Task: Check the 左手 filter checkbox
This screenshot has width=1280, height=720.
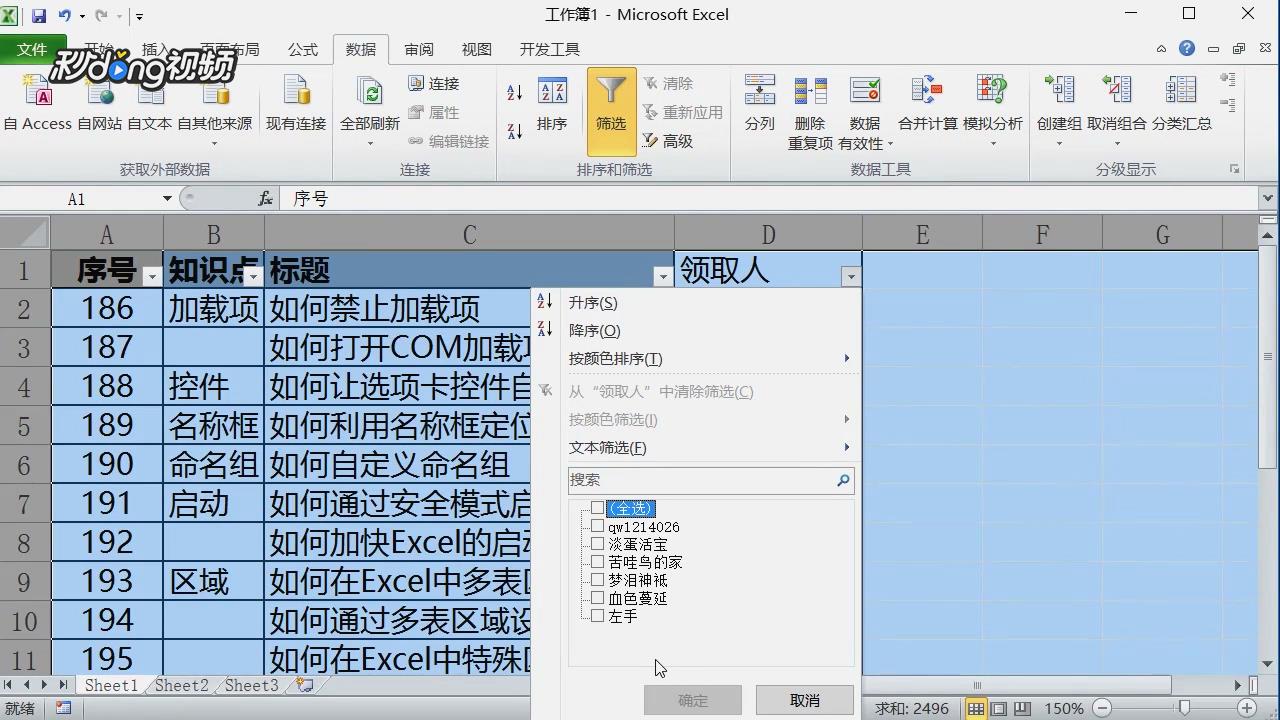Action: [x=597, y=616]
